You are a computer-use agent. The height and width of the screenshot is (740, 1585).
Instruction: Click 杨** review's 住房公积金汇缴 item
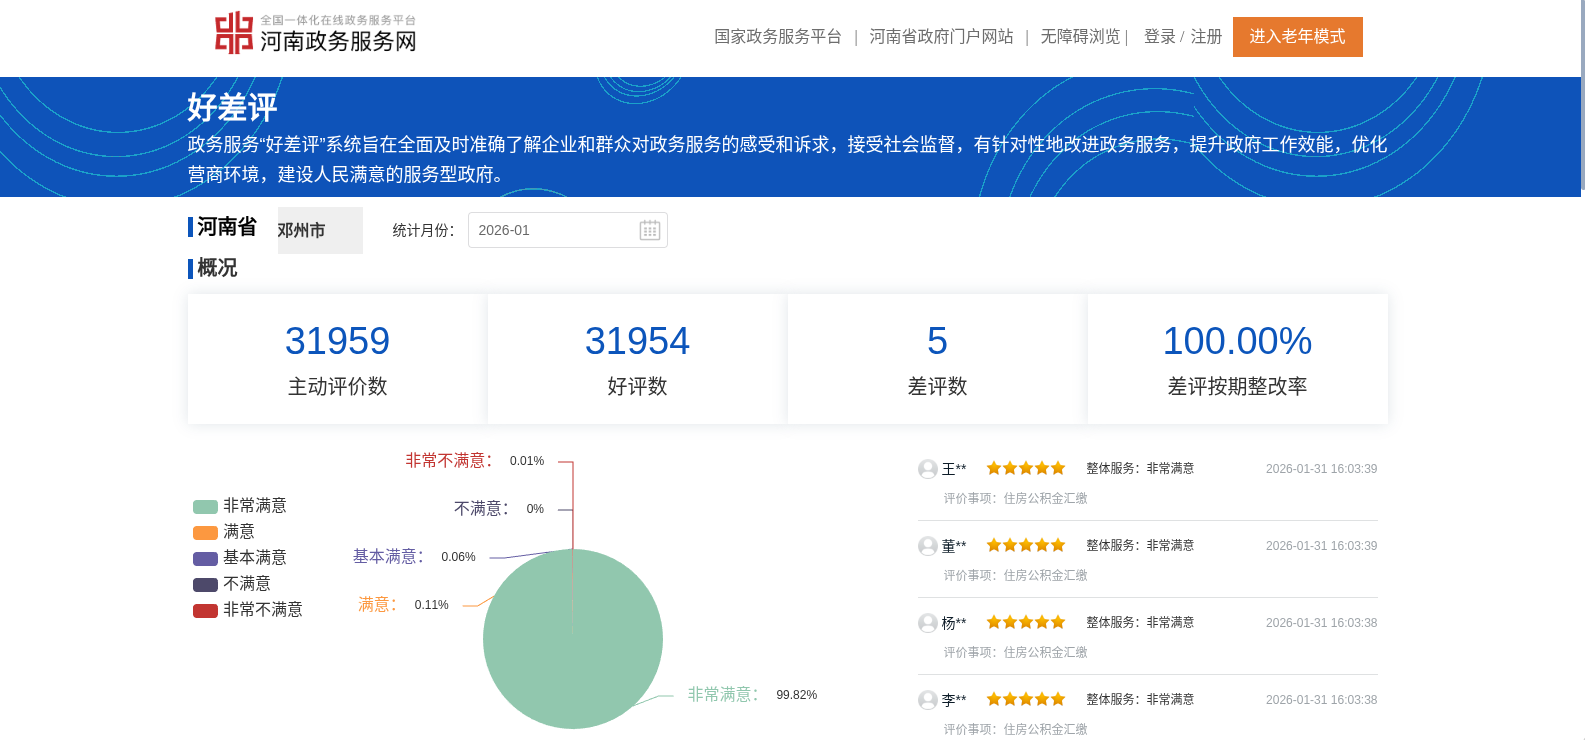point(1045,652)
